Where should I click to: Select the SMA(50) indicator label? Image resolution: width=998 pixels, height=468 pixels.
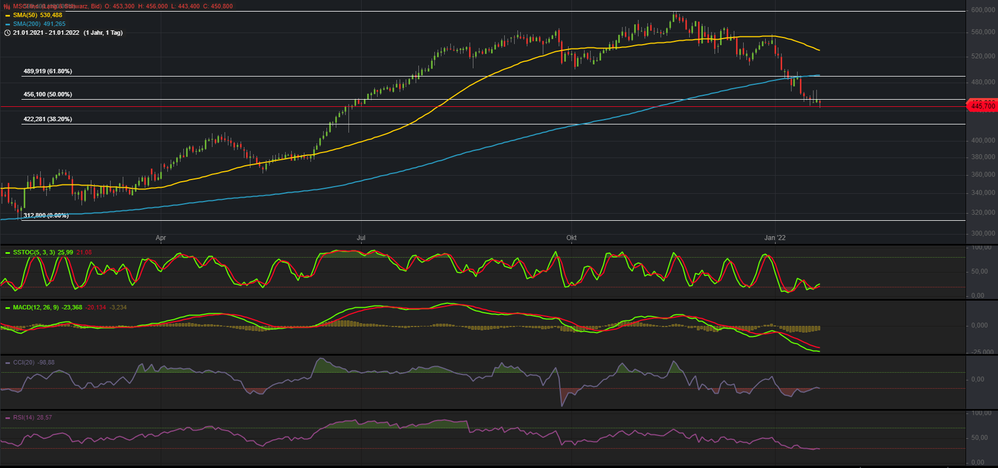tap(24, 16)
